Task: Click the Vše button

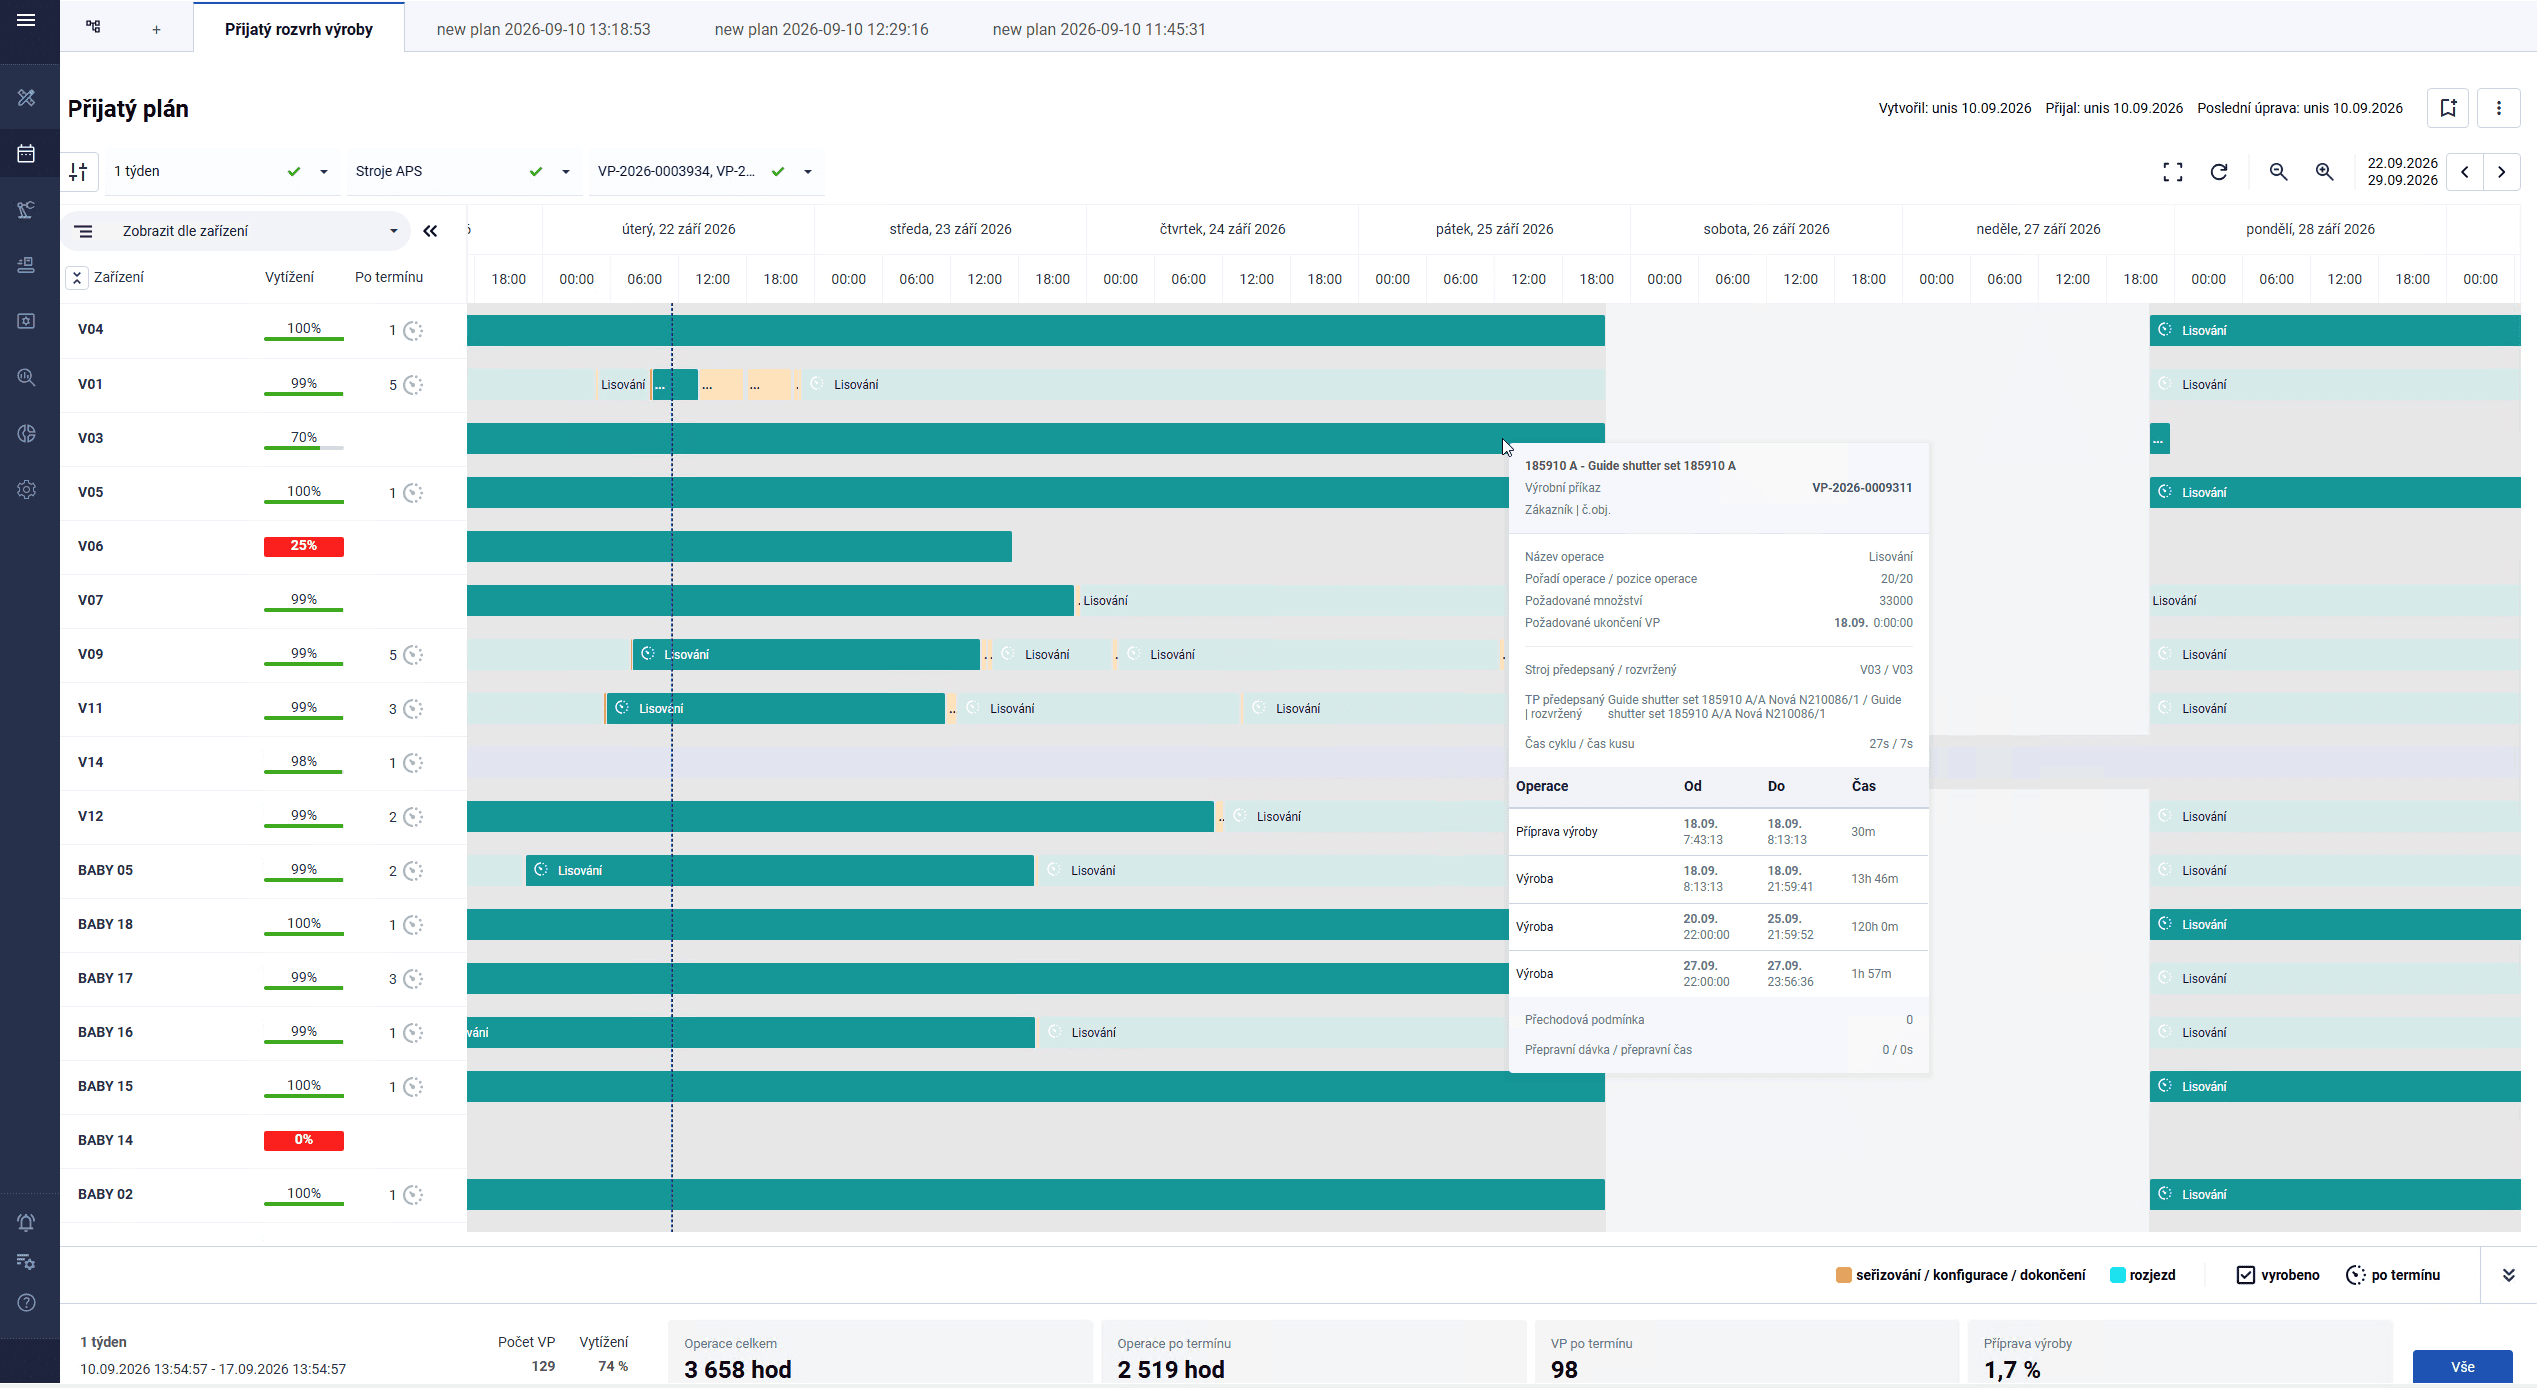Action: click(2462, 1366)
